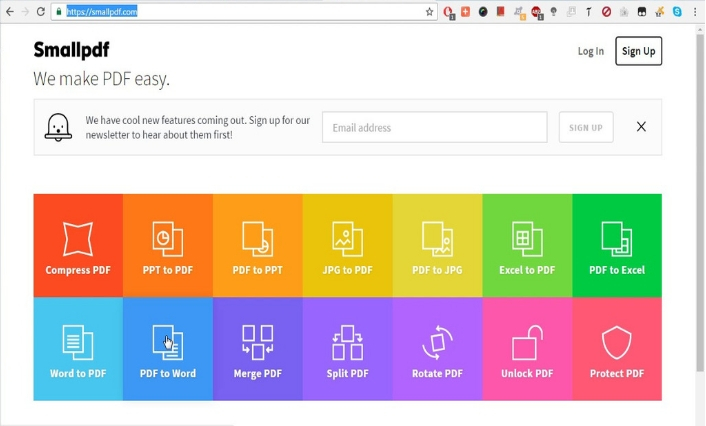Go back to the previous page
The image size is (706, 426).
(9, 12)
